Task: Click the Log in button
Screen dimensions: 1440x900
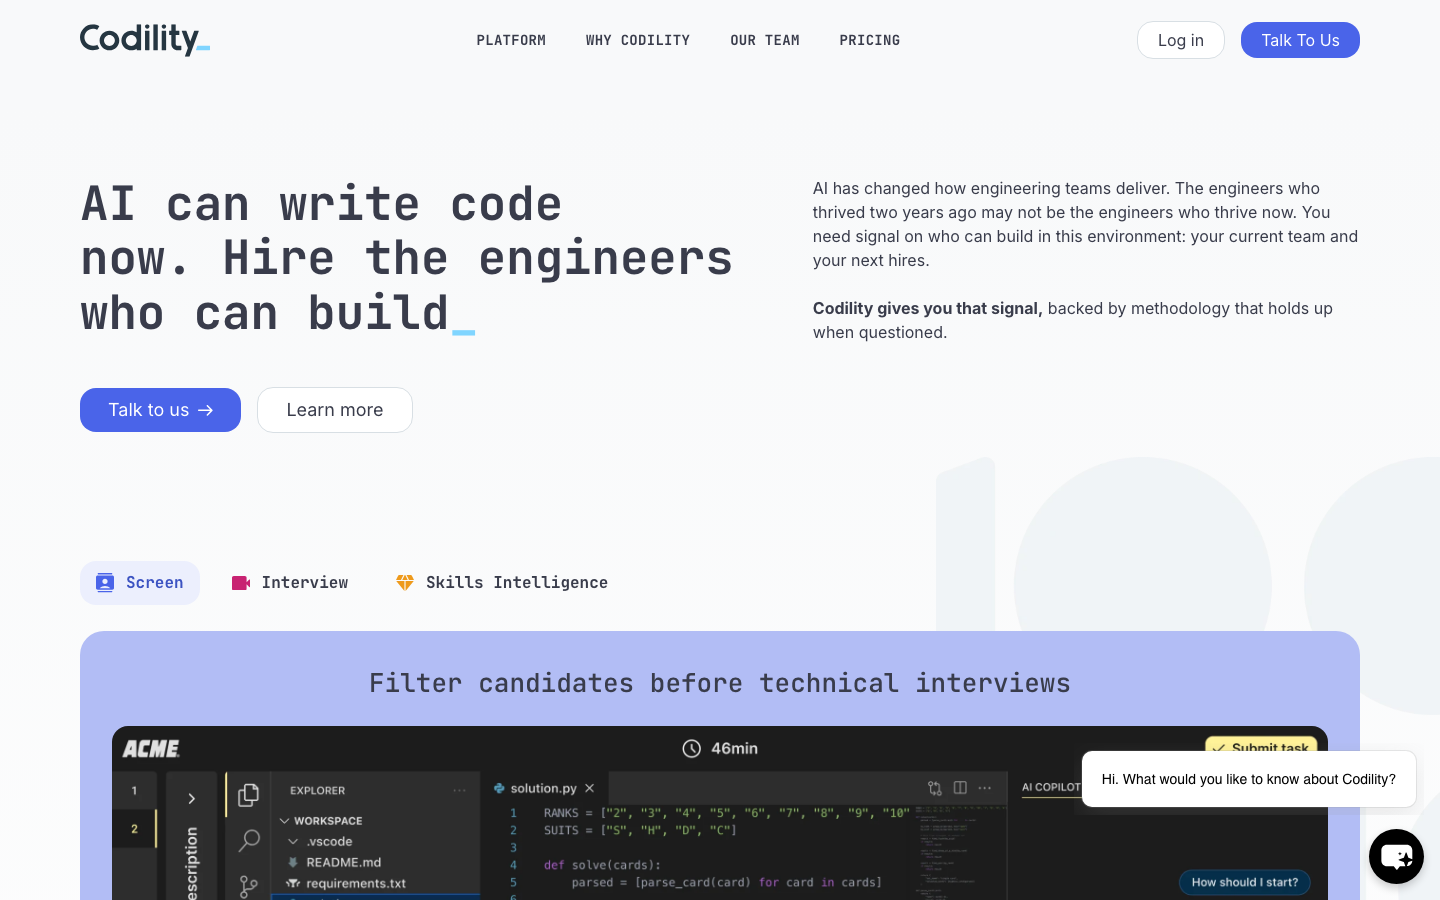Action: point(1181,40)
